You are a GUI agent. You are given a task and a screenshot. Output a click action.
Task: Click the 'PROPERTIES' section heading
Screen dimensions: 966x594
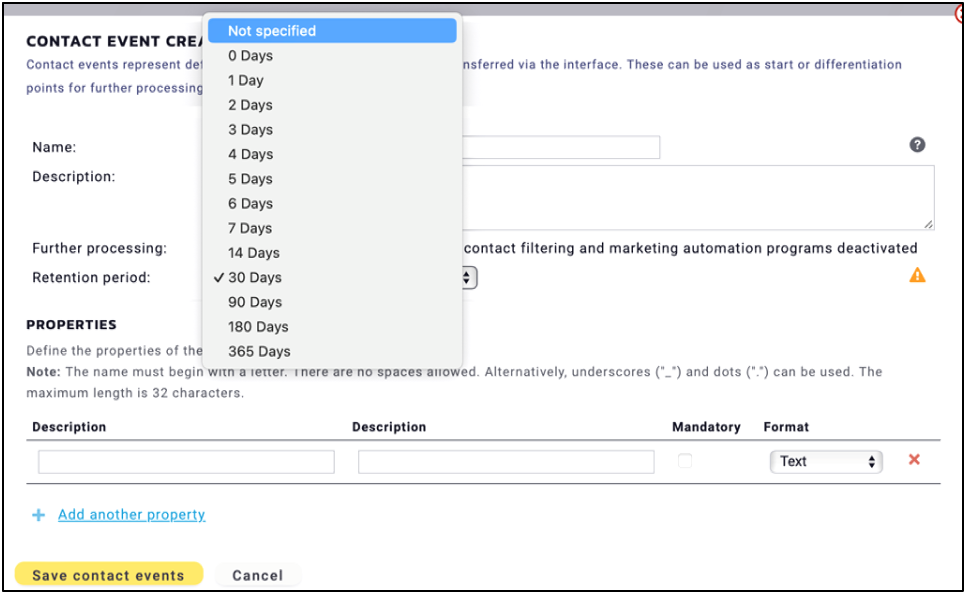[71, 325]
